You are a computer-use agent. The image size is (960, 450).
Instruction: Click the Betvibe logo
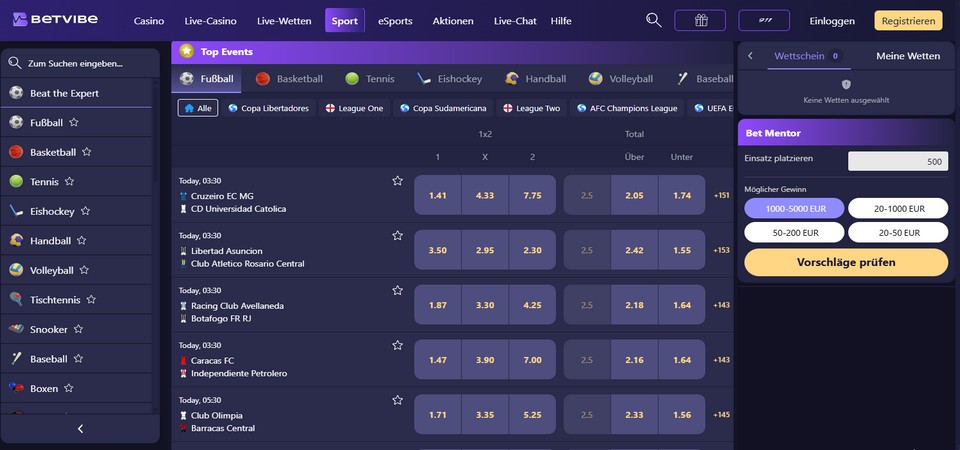coord(55,20)
